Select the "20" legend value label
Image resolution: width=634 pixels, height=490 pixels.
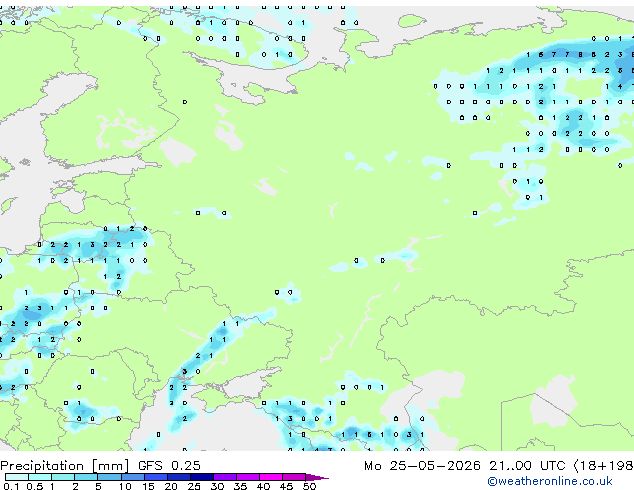coord(171,486)
